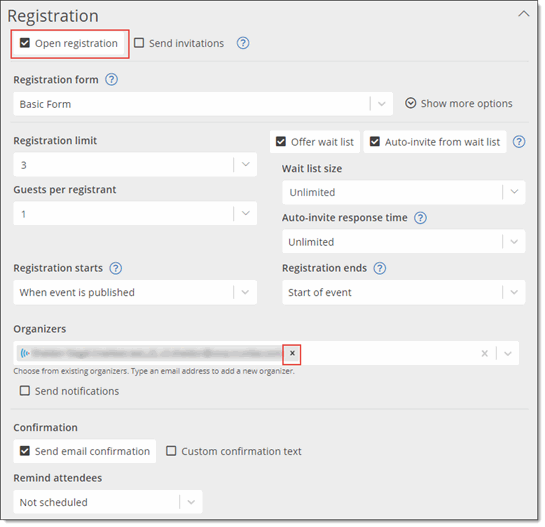545x527 pixels.
Task: Collapse the Registration section
Action: click(524, 14)
